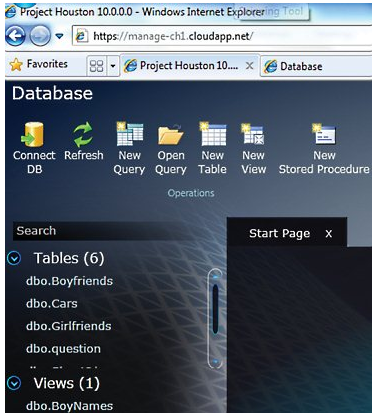The width and height of the screenshot is (374, 415).
Task: Select table dbo.Boyfriends
Action: 69,281
